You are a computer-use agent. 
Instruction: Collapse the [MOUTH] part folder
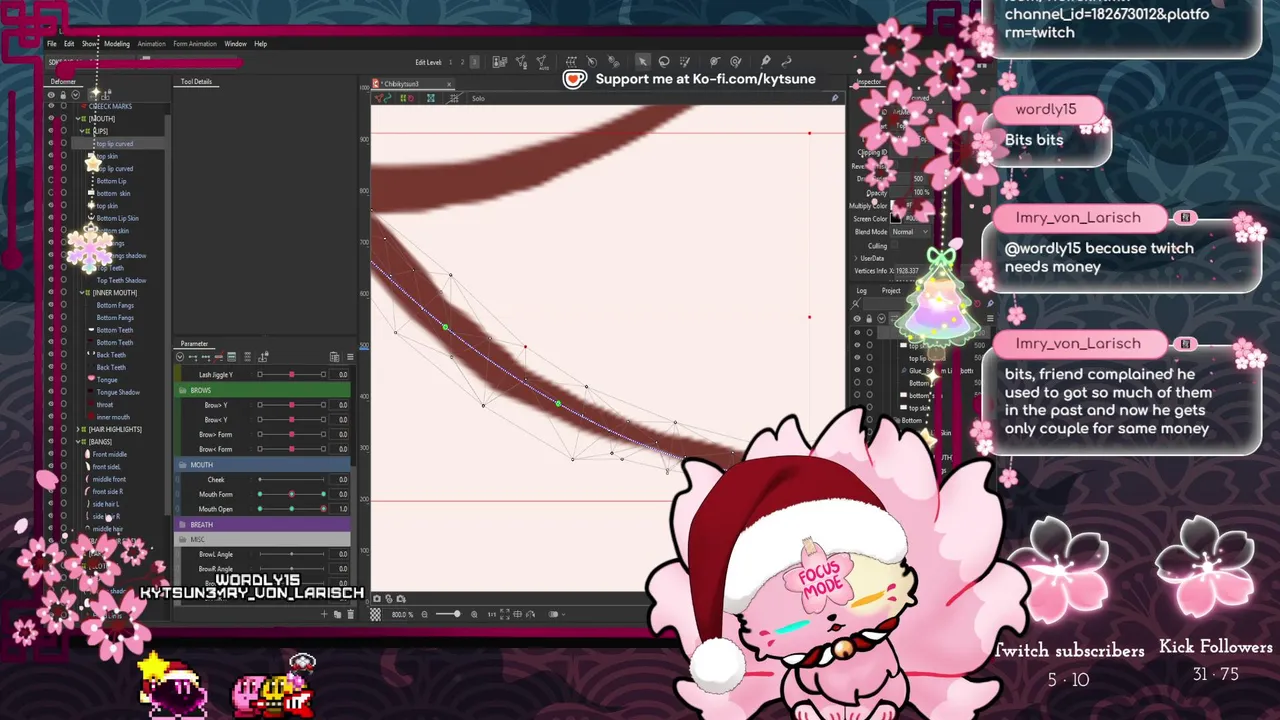pos(78,119)
